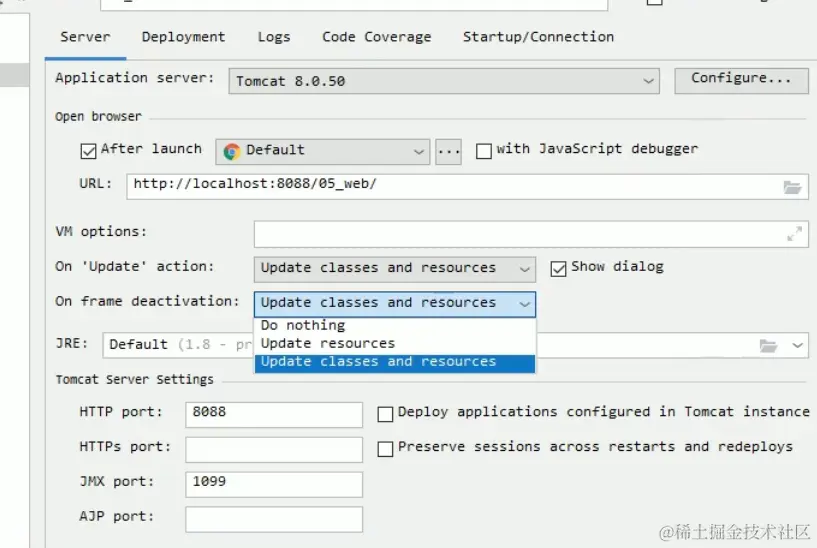
Task: Select Update resources option in list
Action: tap(394, 343)
